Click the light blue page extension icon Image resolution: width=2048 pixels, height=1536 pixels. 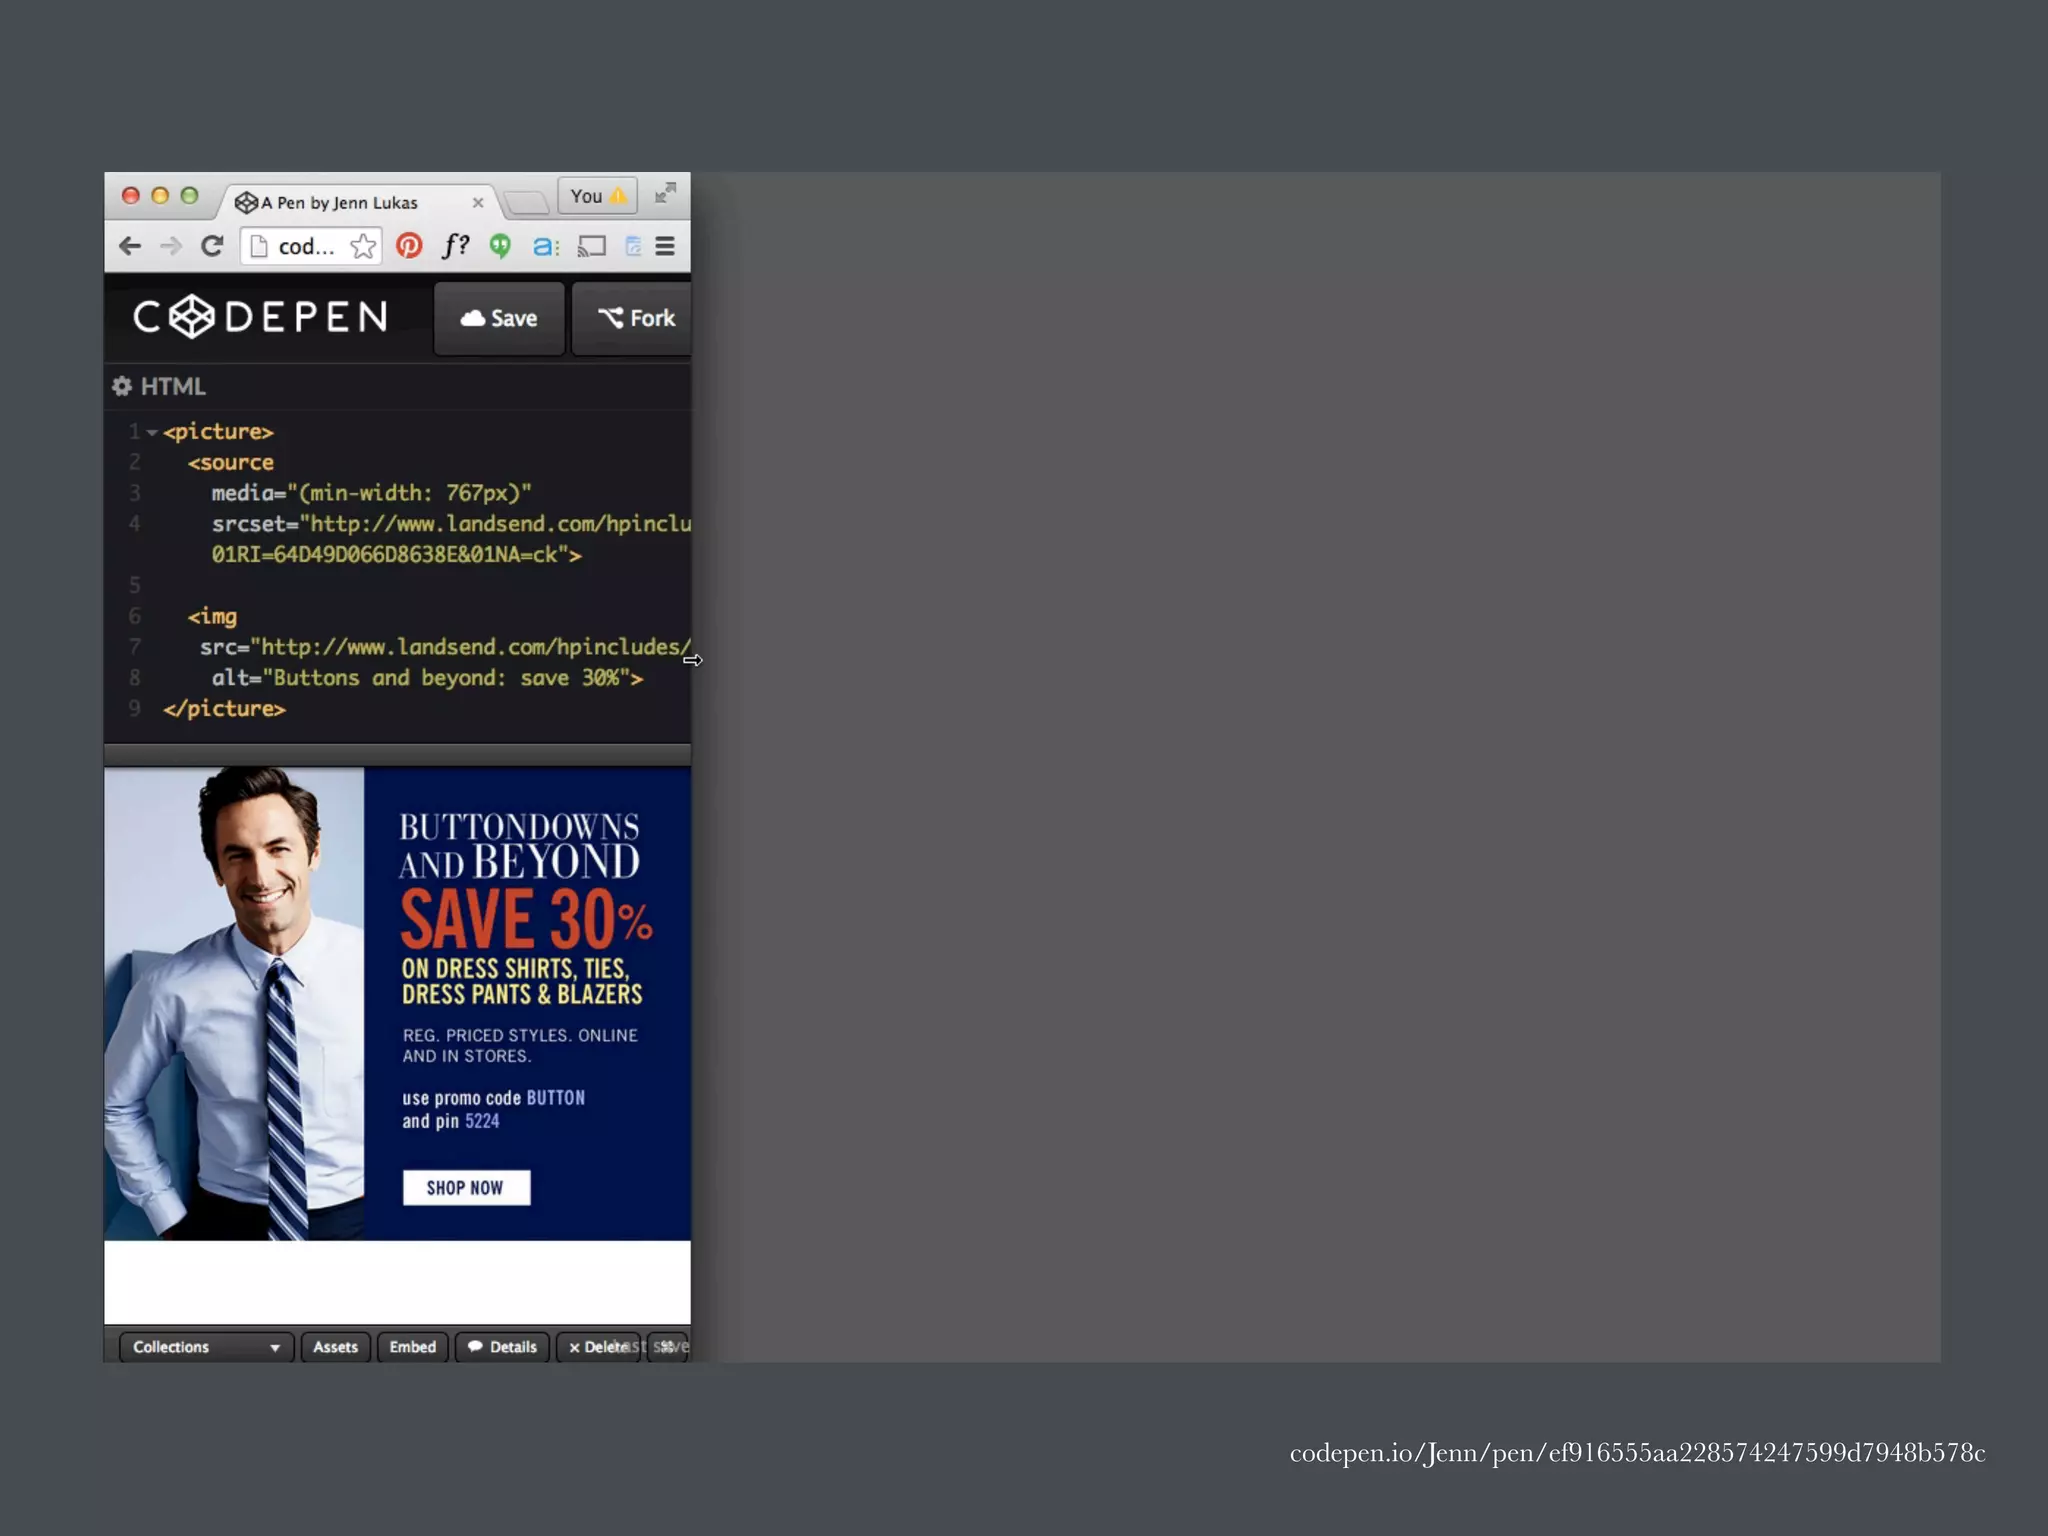pyautogui.click(x=633, y=246)
